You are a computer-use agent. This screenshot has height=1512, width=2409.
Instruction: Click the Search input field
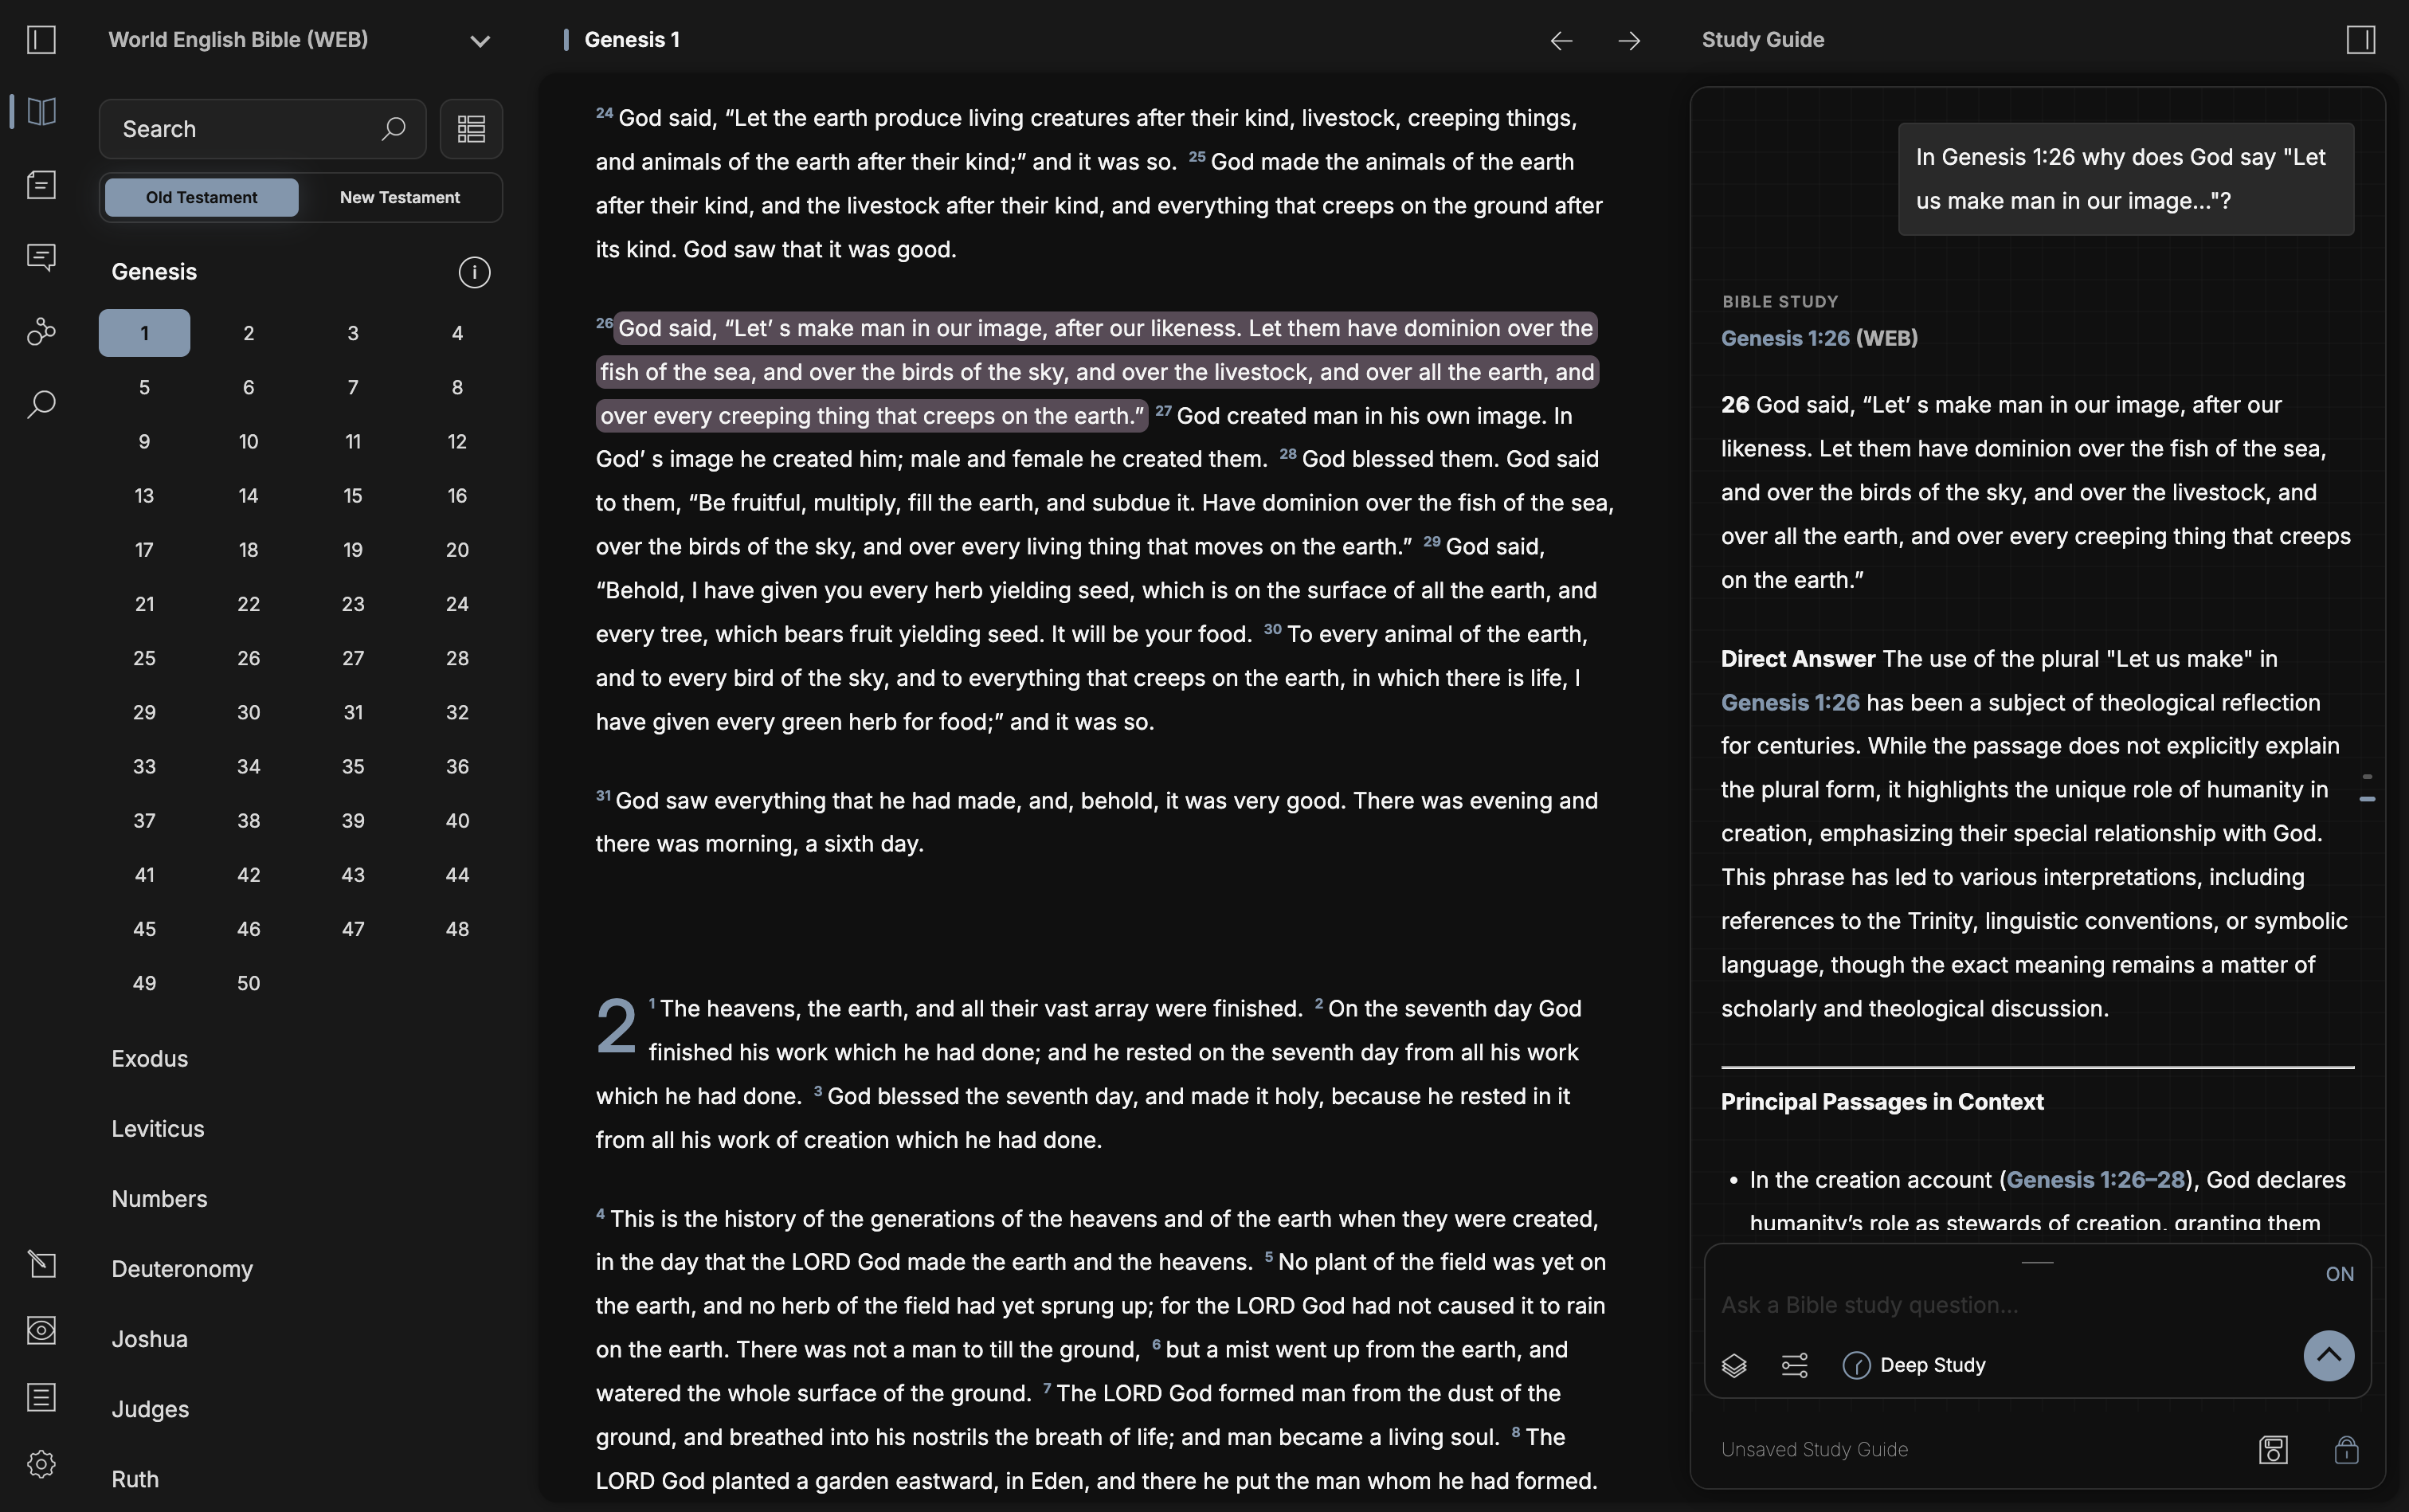[262, 129]
